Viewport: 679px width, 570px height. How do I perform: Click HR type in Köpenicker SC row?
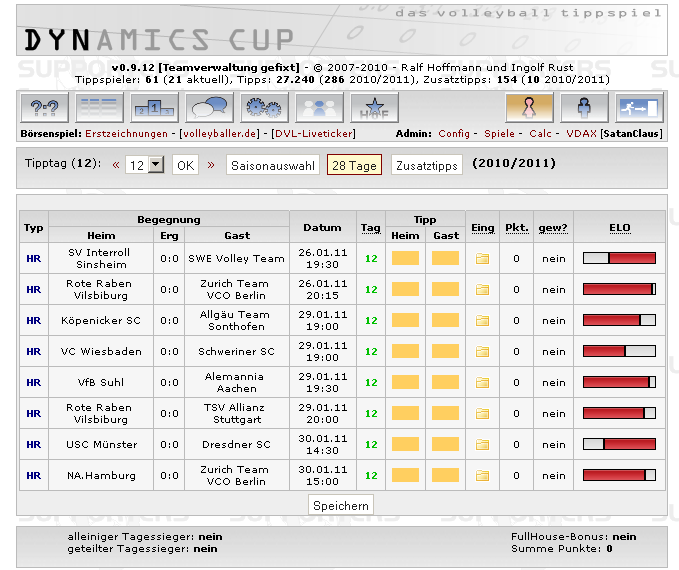click(34, 321)
